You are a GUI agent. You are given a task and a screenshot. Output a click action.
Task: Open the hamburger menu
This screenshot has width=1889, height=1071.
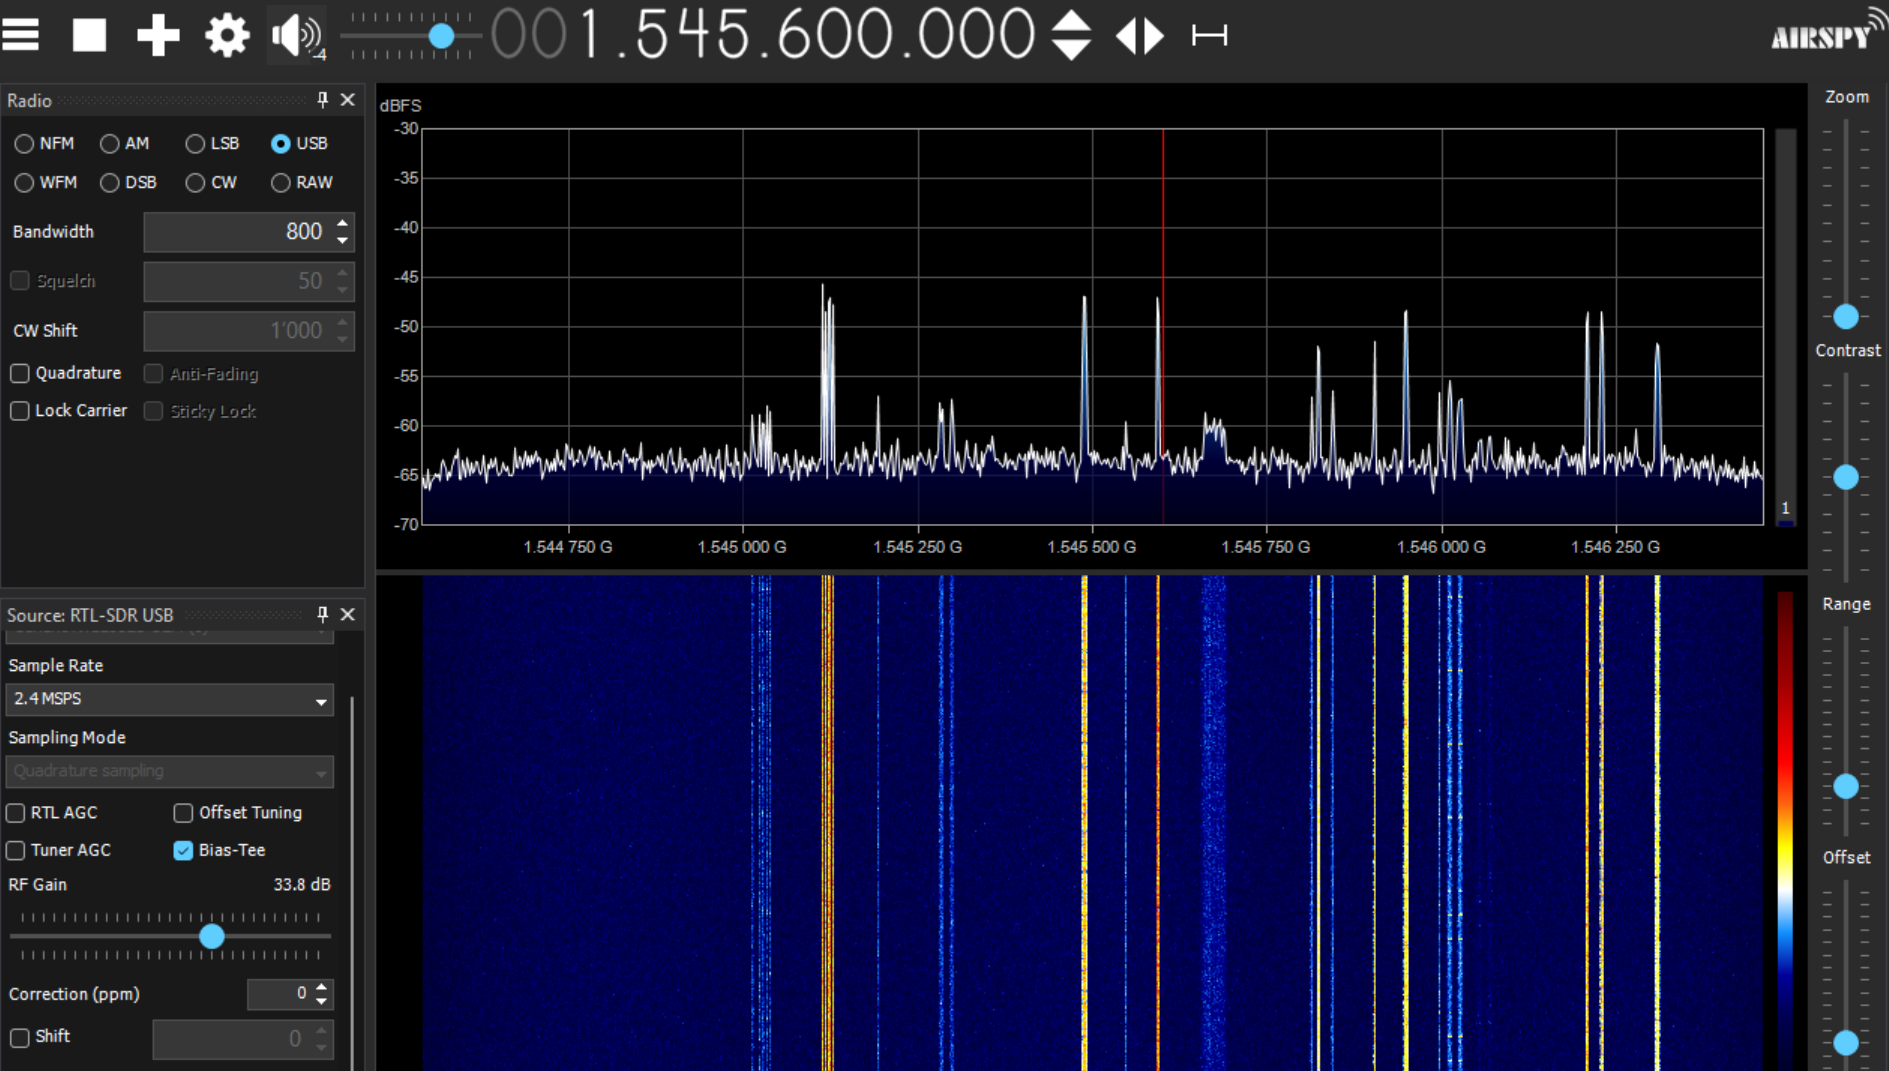21,34
